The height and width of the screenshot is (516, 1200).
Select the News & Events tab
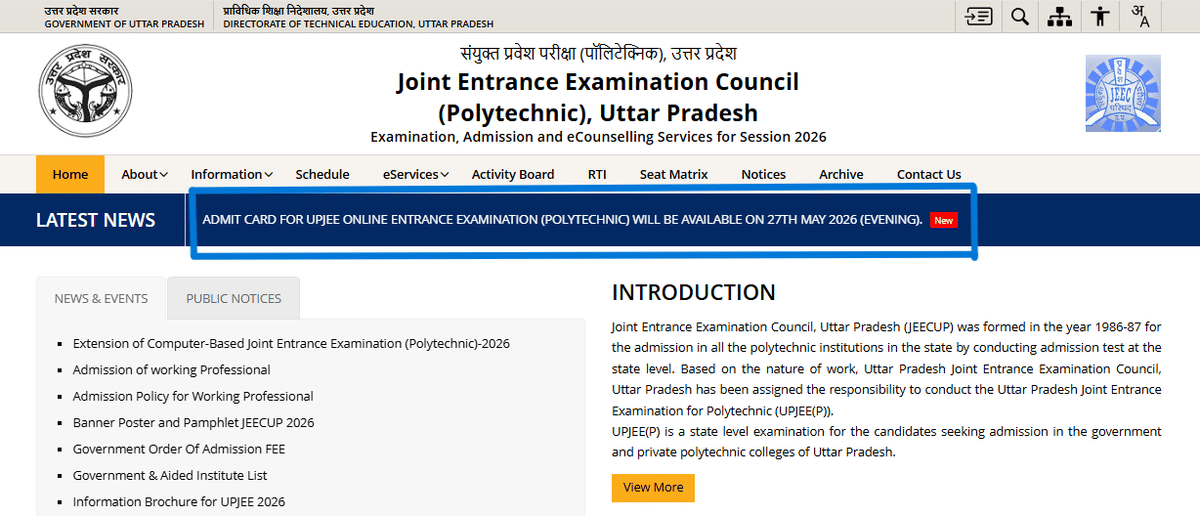[101, 298]
